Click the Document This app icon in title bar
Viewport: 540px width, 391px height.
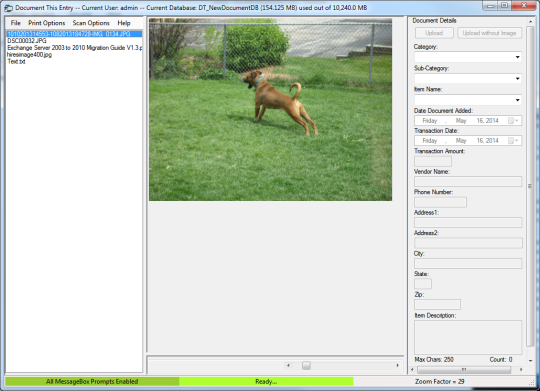[x=8, y=8]
